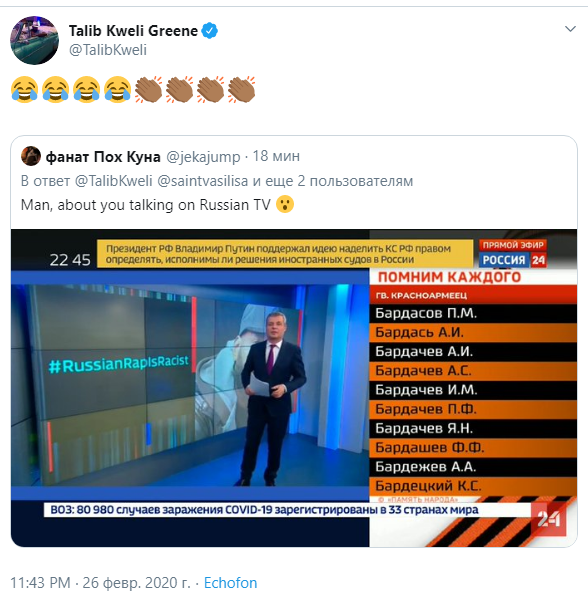The height and width of the screenshot is (606, 588).
Task: Open the embedded Russia 24 TV screenshot
Action: [x=294, y=388]
